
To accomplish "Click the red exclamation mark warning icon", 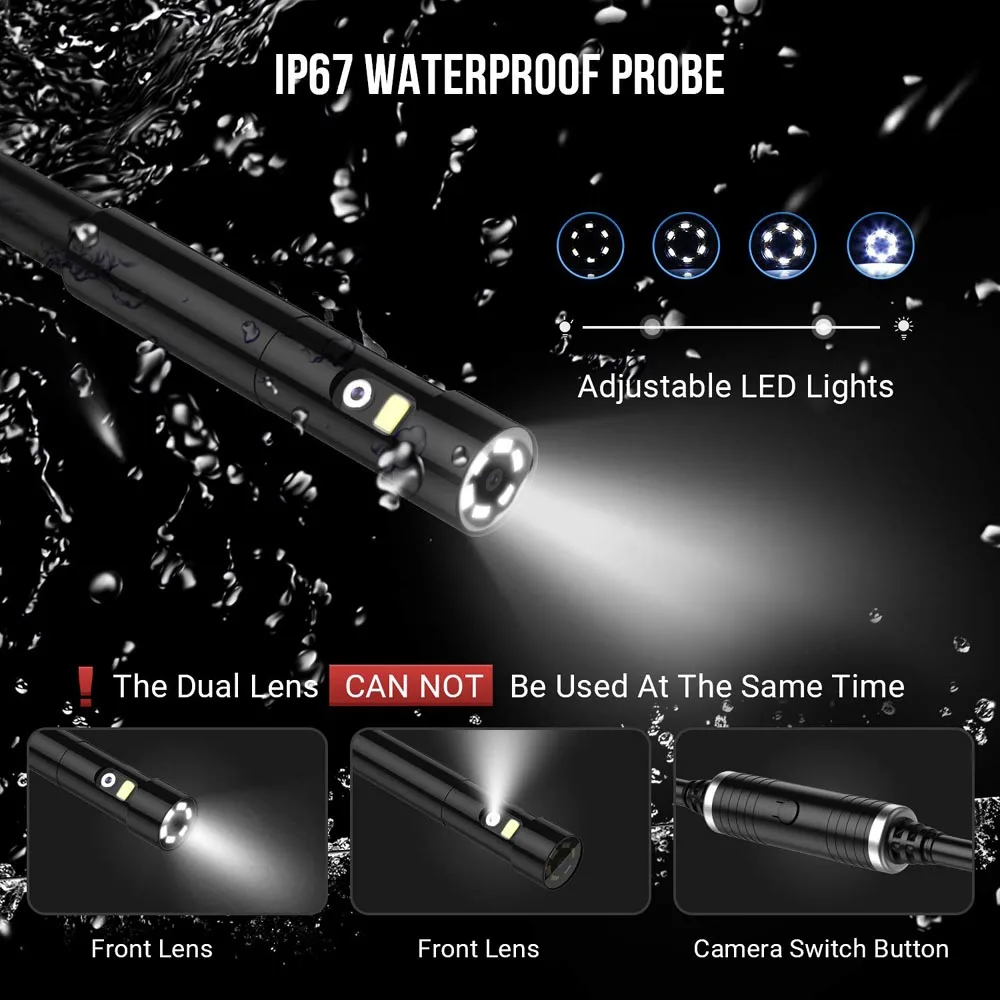I will 85,687.
